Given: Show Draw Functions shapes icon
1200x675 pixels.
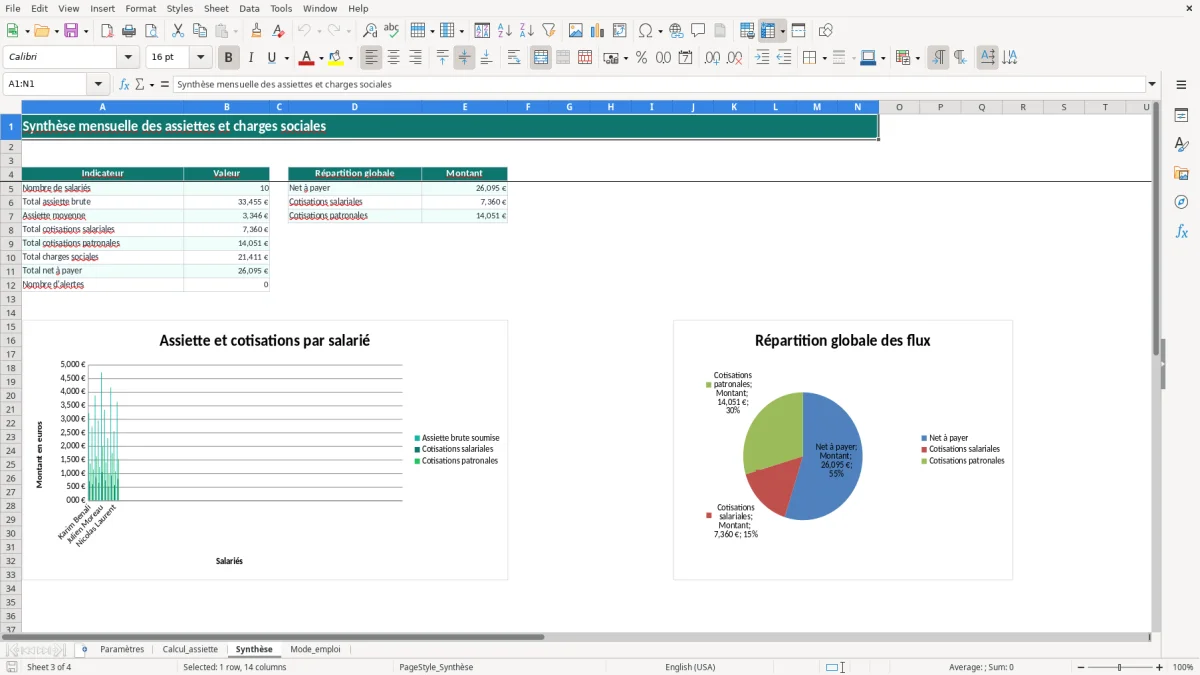Looking at the screenshot, I should (x=825, y=31).
